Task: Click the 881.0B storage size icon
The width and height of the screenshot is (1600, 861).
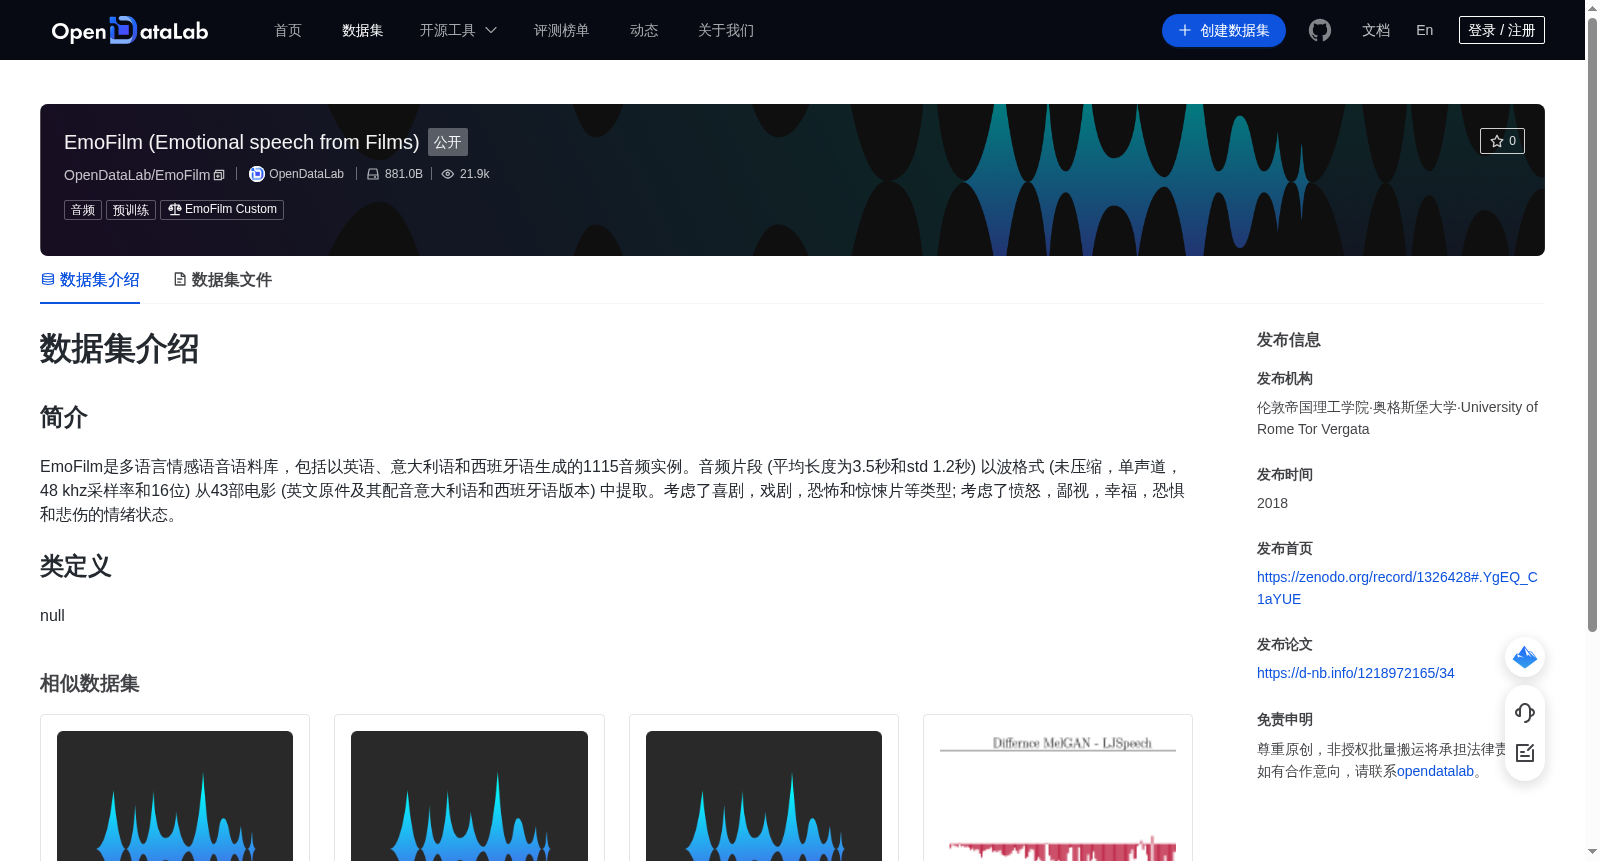Action: coord(373,174)
